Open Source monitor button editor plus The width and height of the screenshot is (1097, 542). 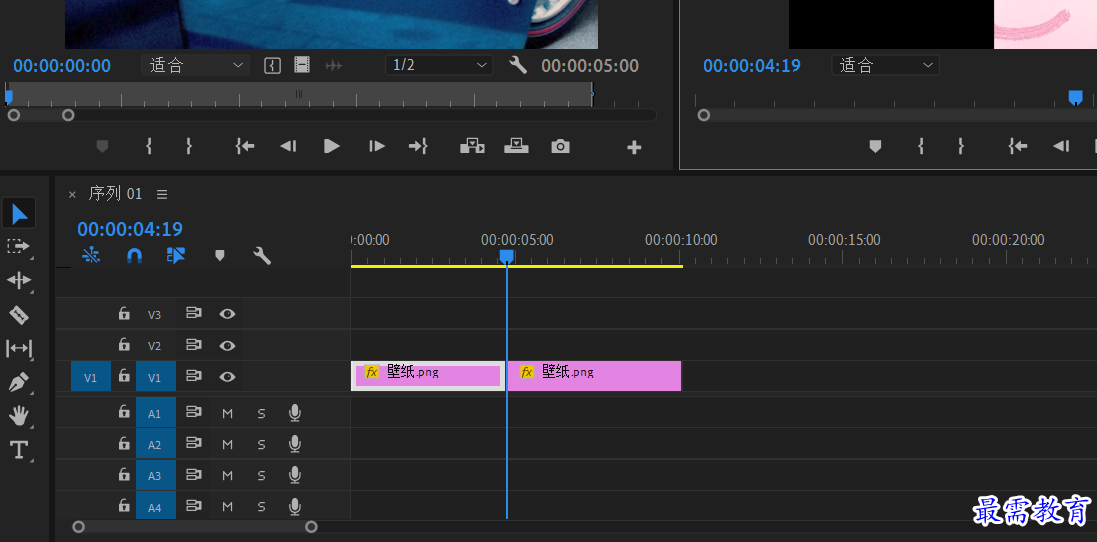coord(634,148)
